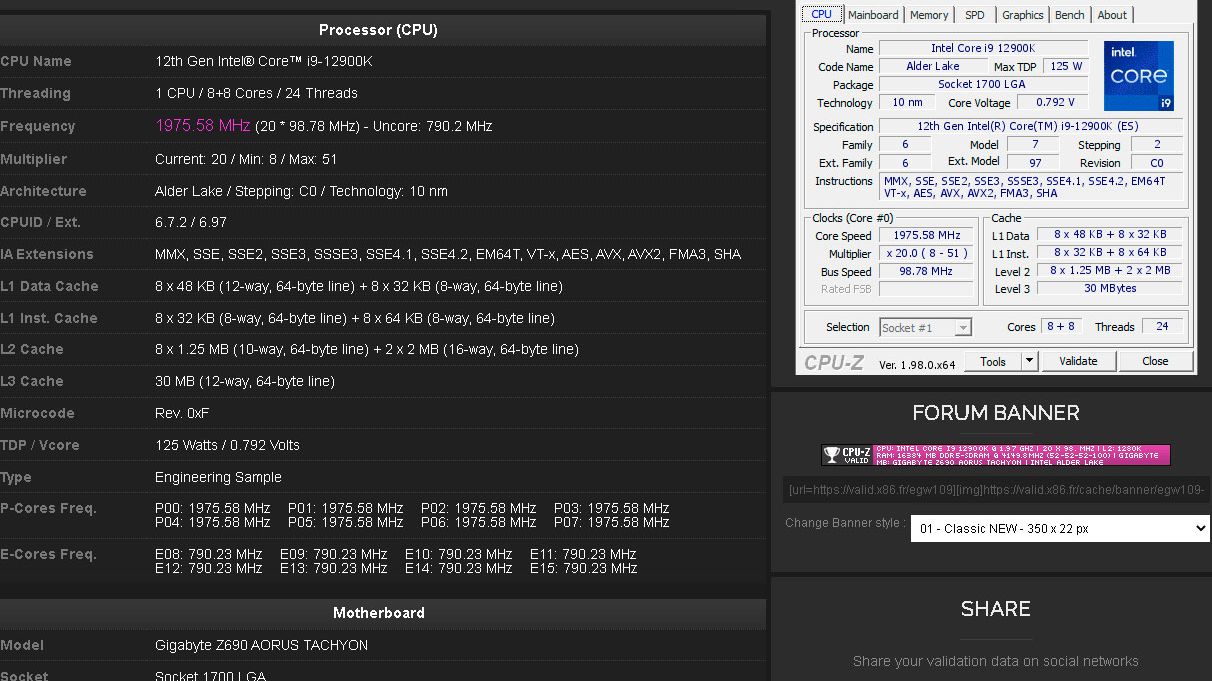Image resolution: width=1212 pixels, height=681 pixels.
Task: Switch to the Mainboard tab
Action: point(873,15)
